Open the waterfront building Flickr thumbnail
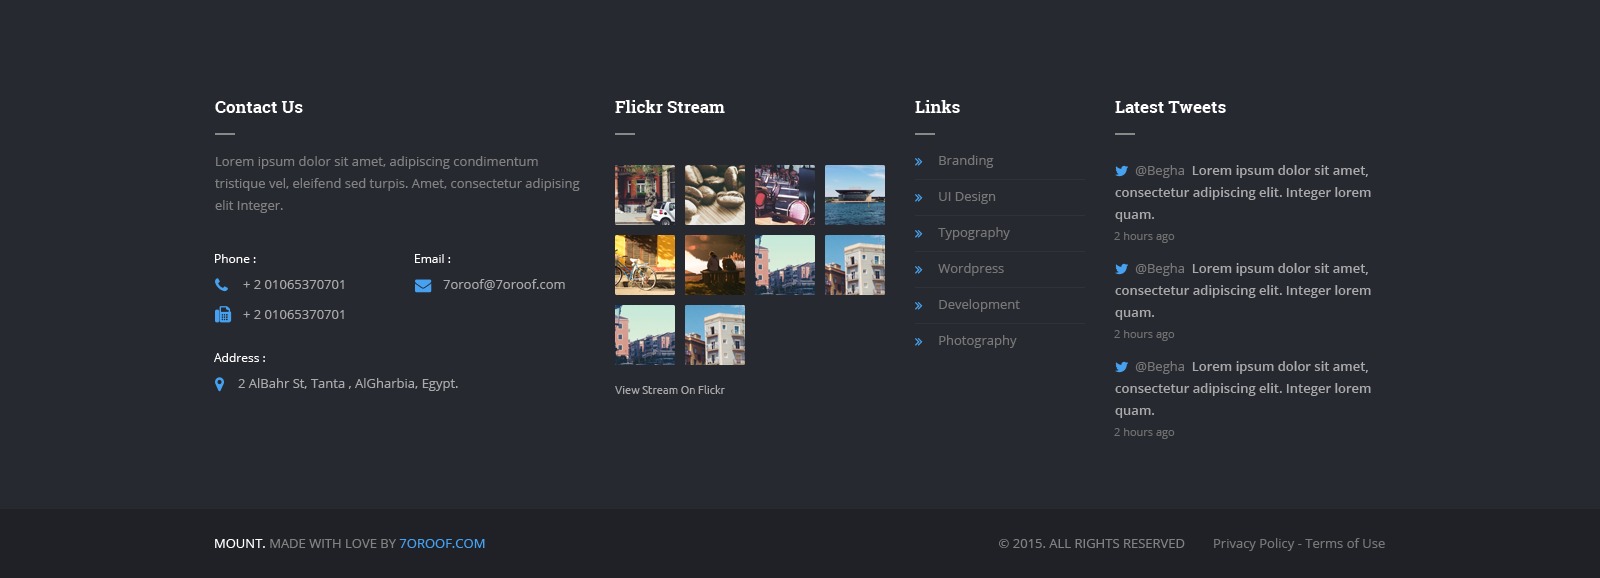Screen dimensions: 1600x578 (x=855, y=195)
